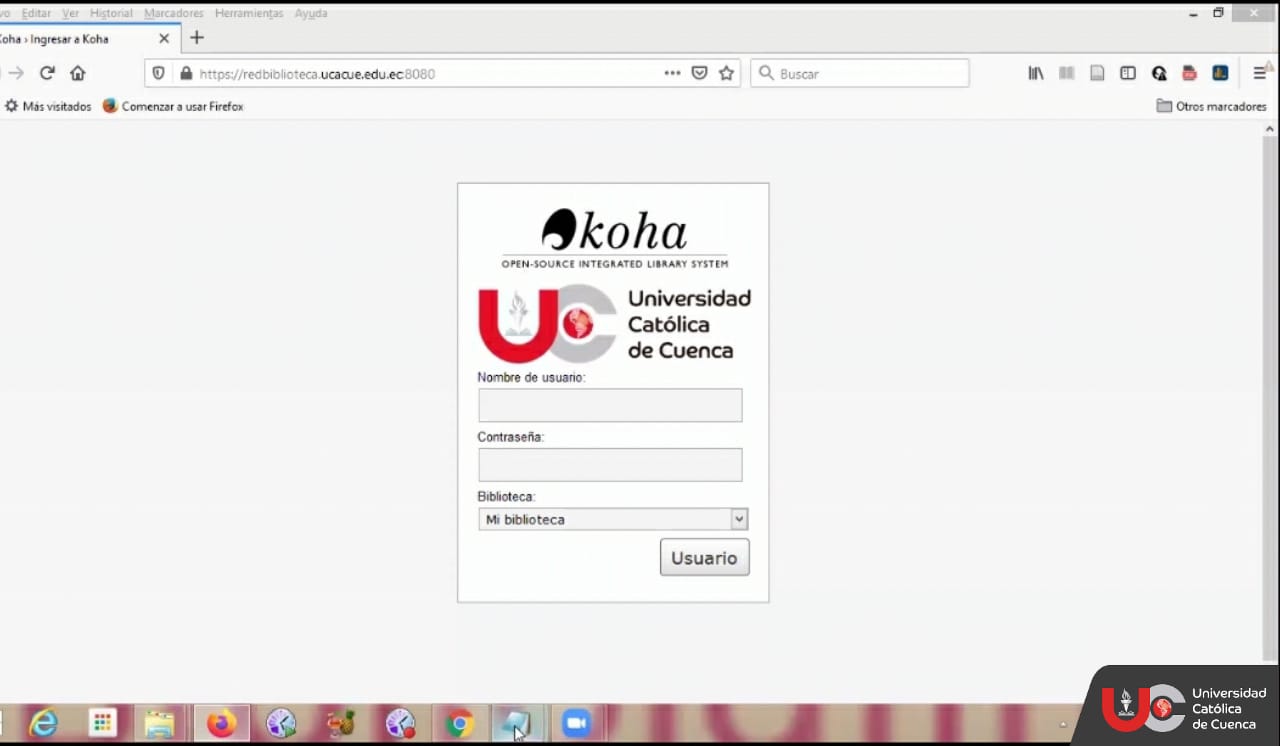Open the Herramientas menu

(249, 13)
